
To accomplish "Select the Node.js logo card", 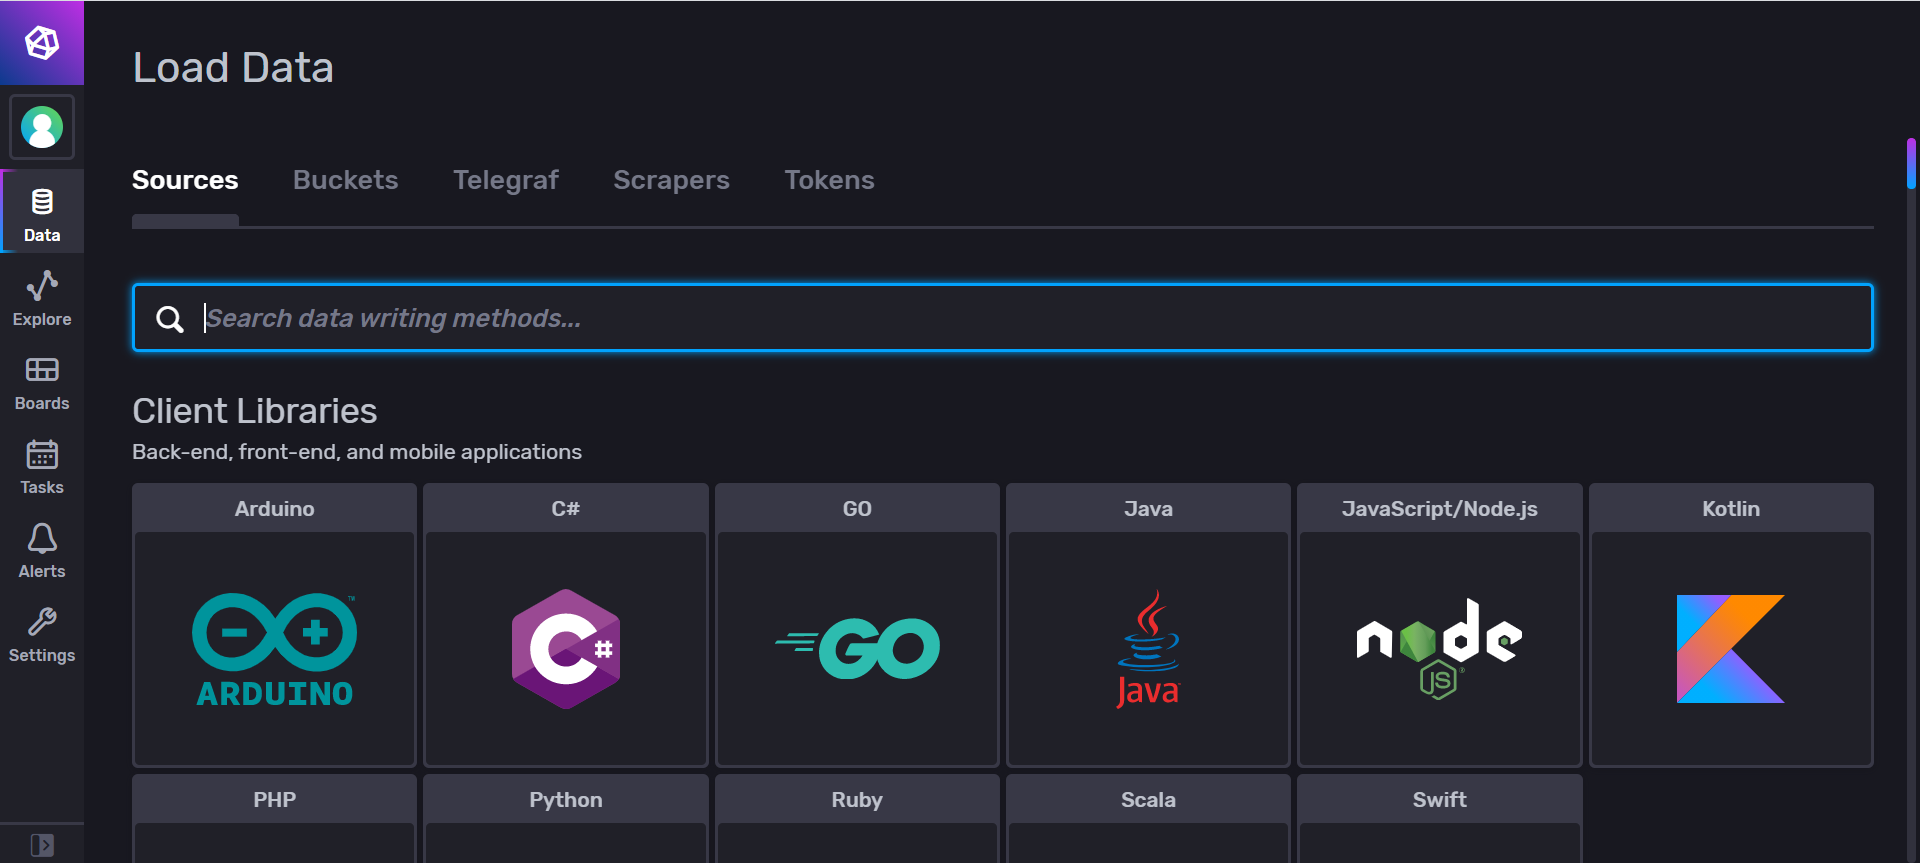I will (x=1440, y=649).
